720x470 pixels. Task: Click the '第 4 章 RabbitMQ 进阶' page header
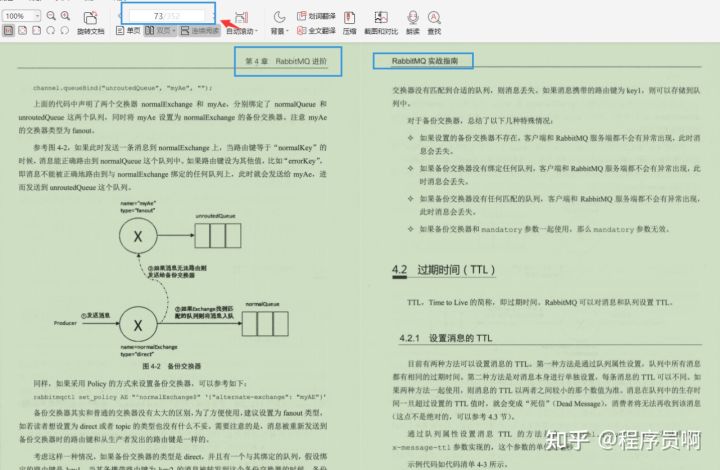(x=286, y=61)
